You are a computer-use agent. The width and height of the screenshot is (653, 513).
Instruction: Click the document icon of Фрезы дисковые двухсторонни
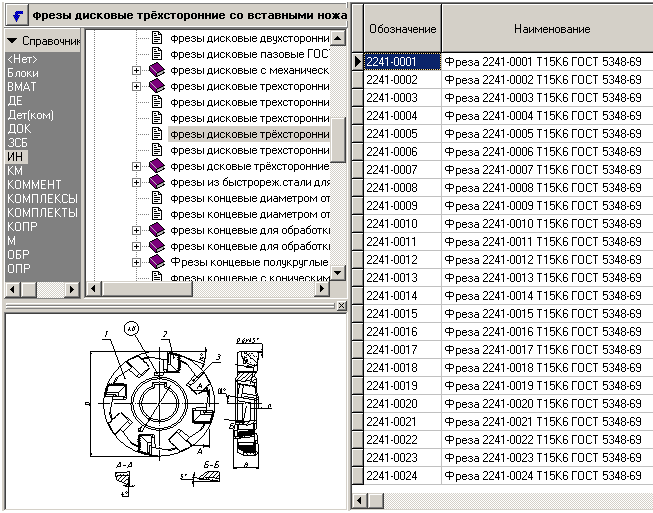click(x=157, y=38)
